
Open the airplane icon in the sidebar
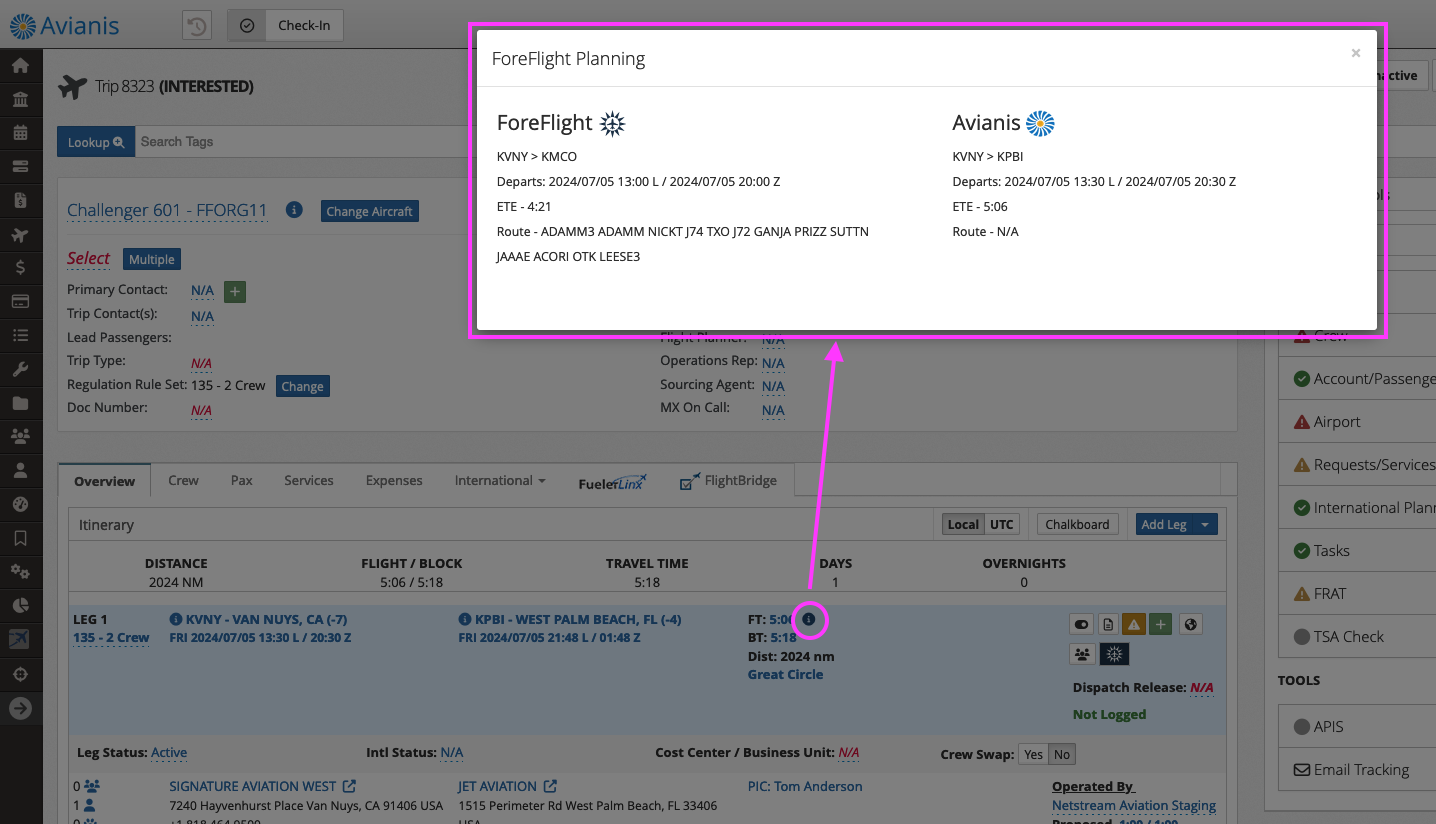pyautogui.click(x=20, y=235)
